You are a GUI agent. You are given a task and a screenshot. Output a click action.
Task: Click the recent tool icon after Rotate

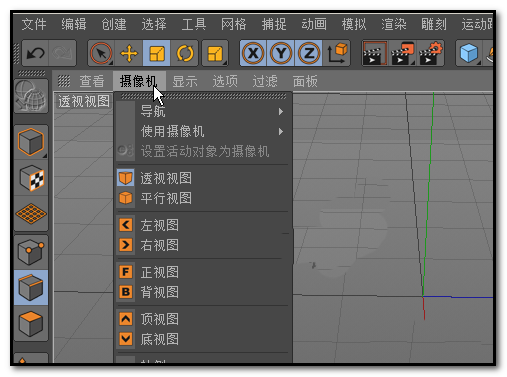pos(215,53)
